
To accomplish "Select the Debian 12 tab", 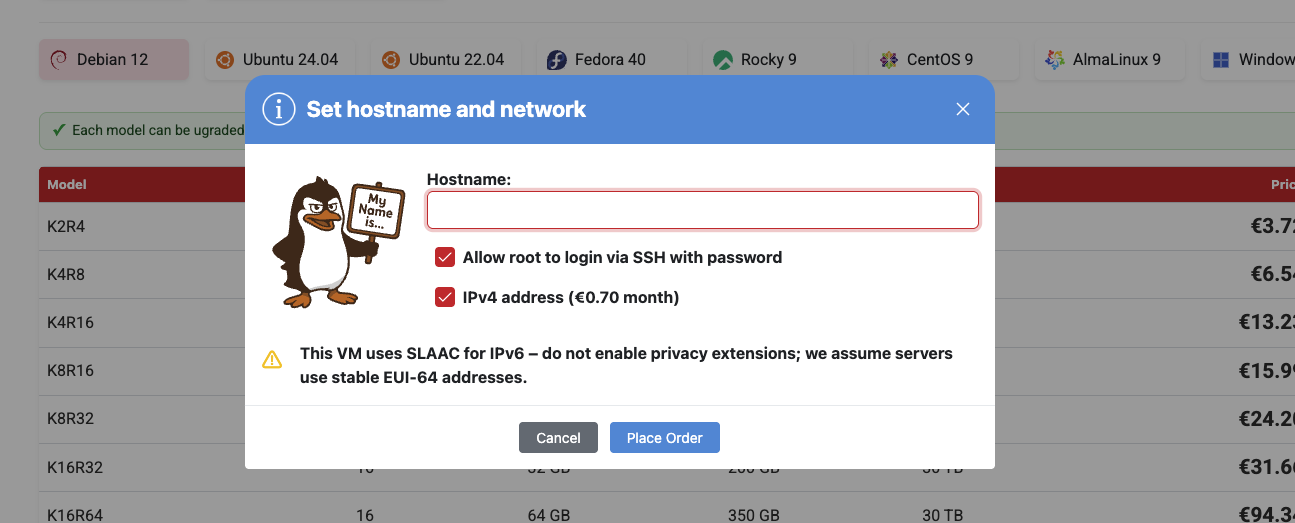I will 114,60.
